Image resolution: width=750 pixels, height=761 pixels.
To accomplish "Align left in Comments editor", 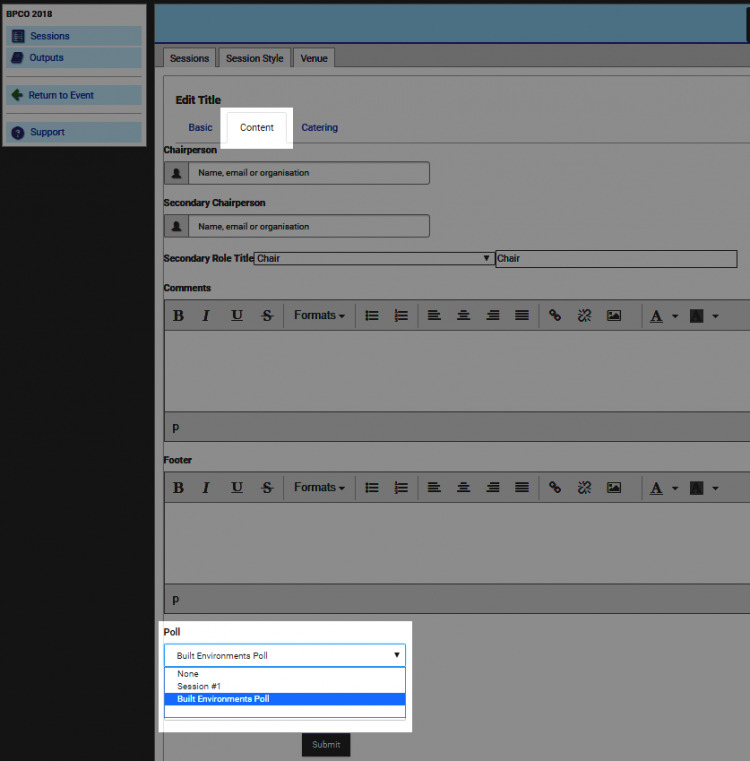I will (434, 315).
